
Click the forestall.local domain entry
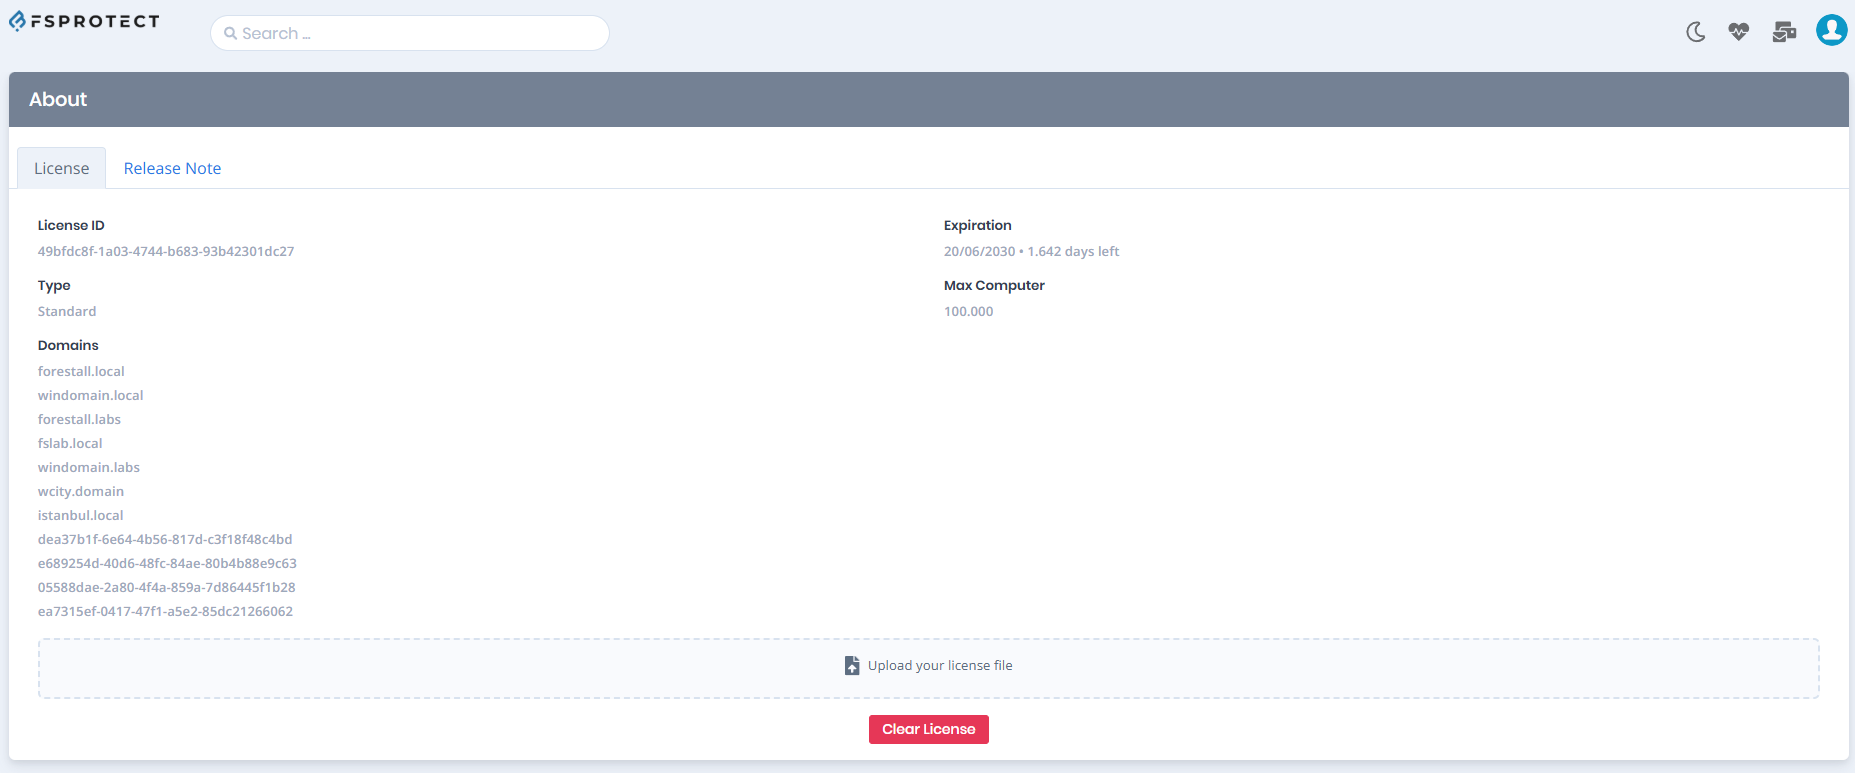[81, 372]
